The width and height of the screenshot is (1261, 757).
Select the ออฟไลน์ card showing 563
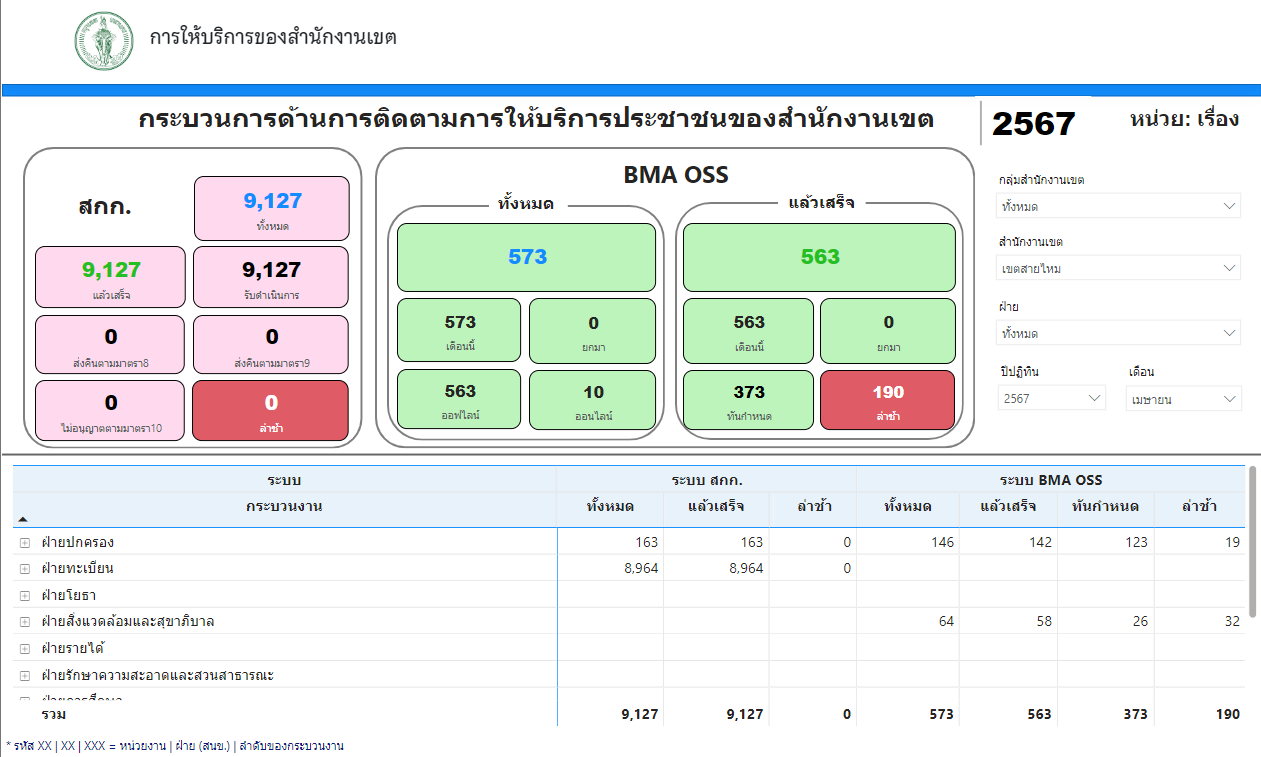[x=460, y=400]
